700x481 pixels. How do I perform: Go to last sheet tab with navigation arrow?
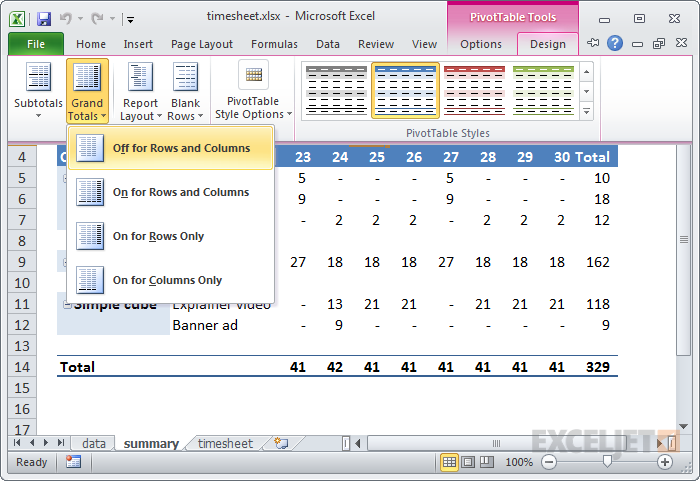tap(61, 443)
